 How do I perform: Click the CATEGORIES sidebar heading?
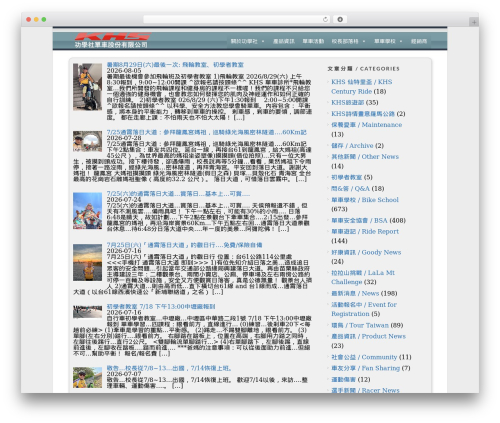[363, 69]
